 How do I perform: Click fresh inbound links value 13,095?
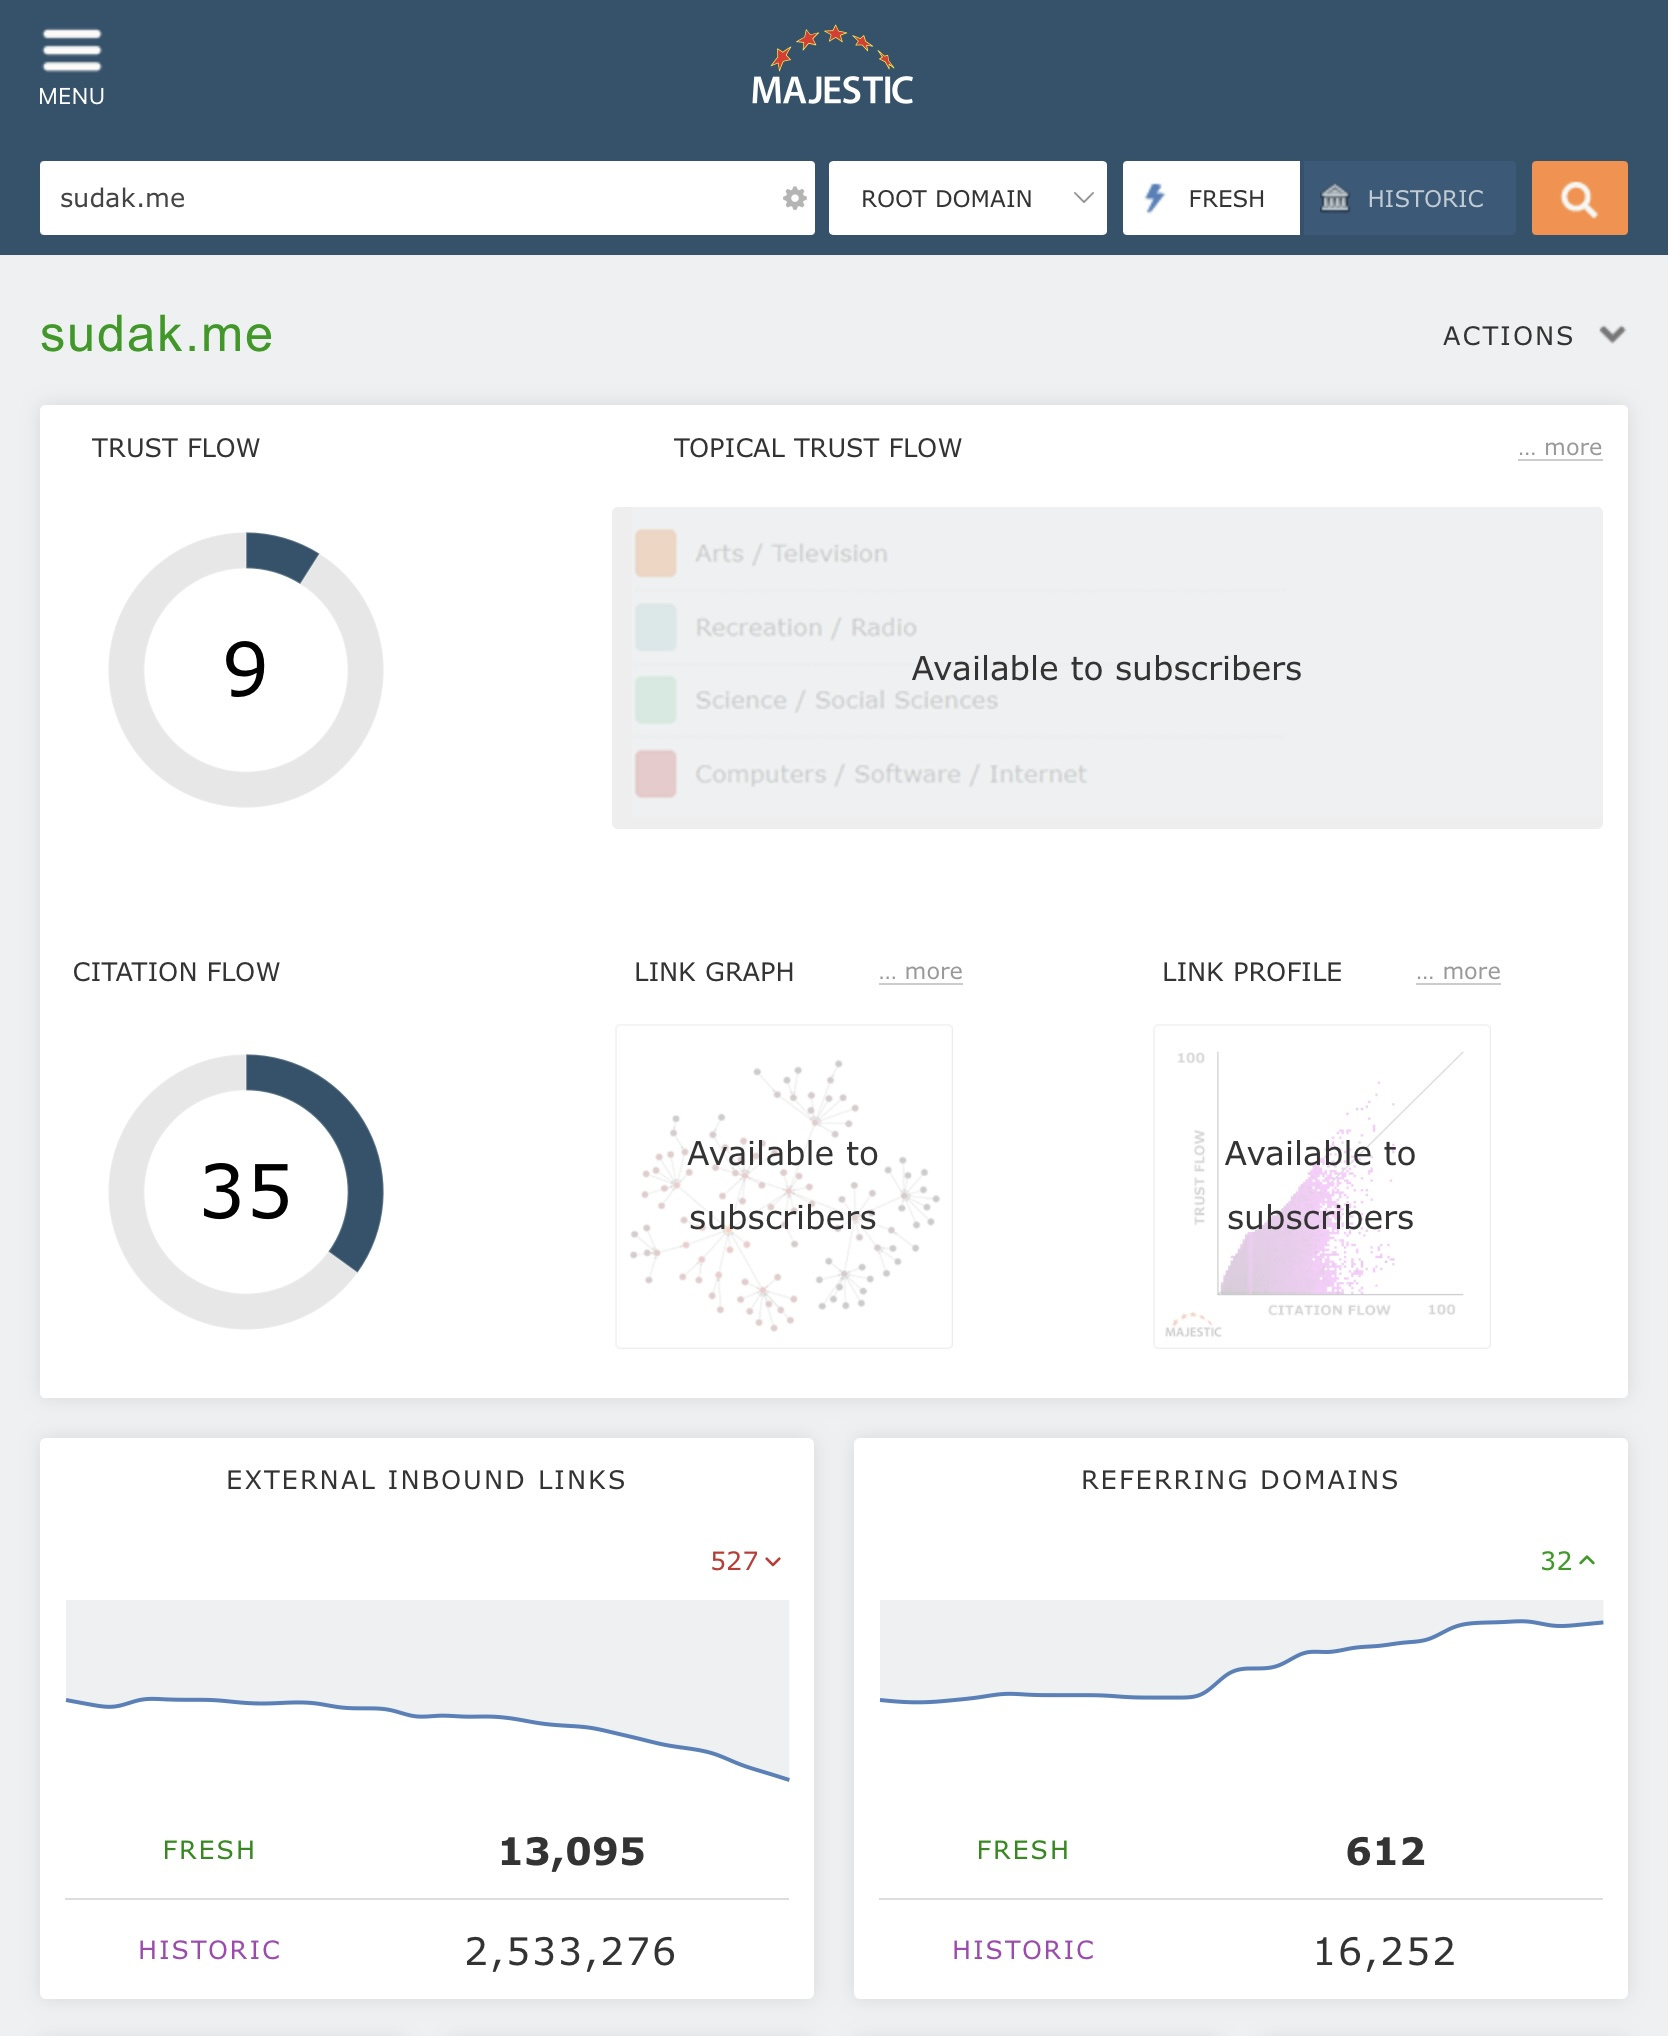point(572,1851)
